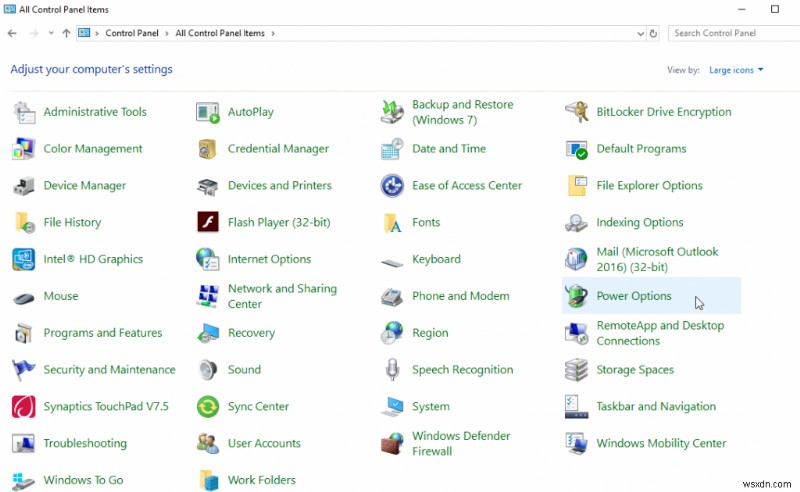This screenshot has width=800, height=492.
Task: Expand the address bar history dropdown
Action: click(x=640, y=34)
